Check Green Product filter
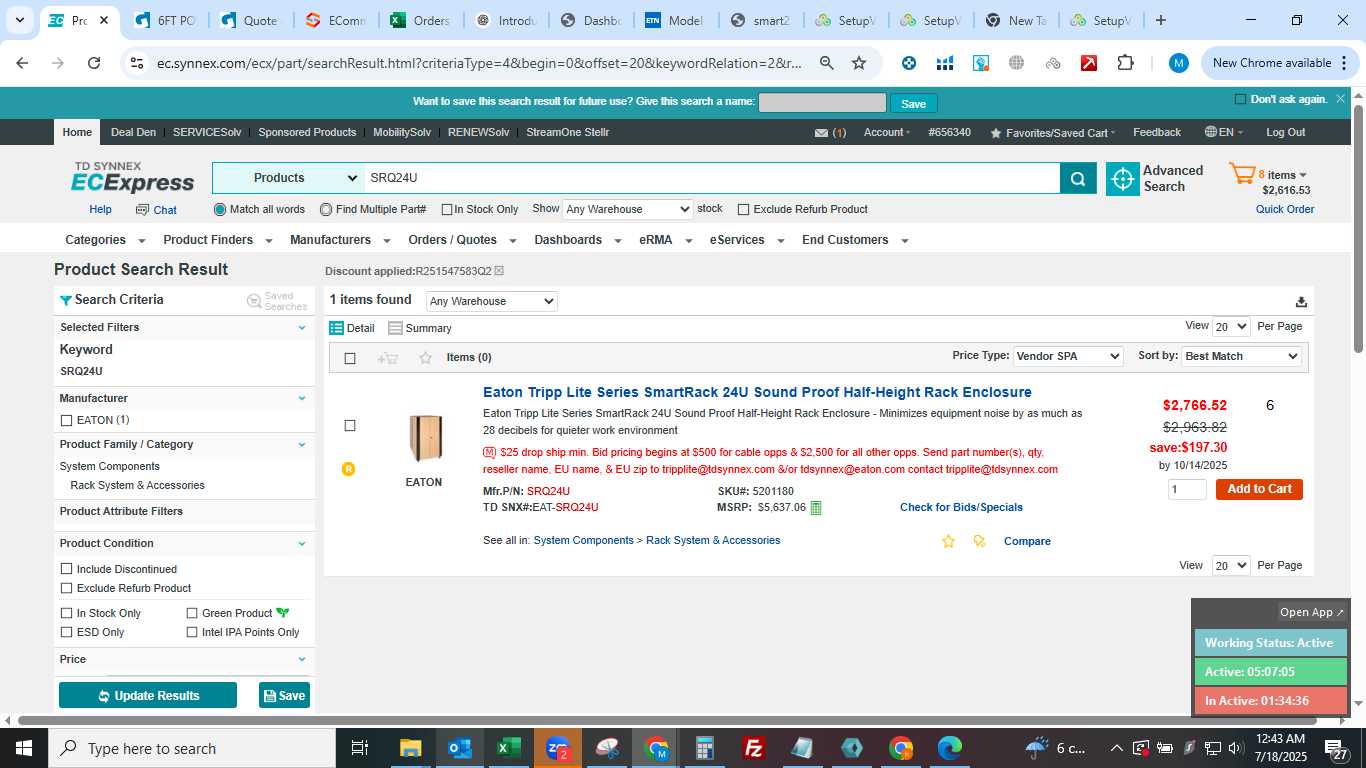Image resolution: width=1366 pixels, height=768 pixels. tap(192, 614)
